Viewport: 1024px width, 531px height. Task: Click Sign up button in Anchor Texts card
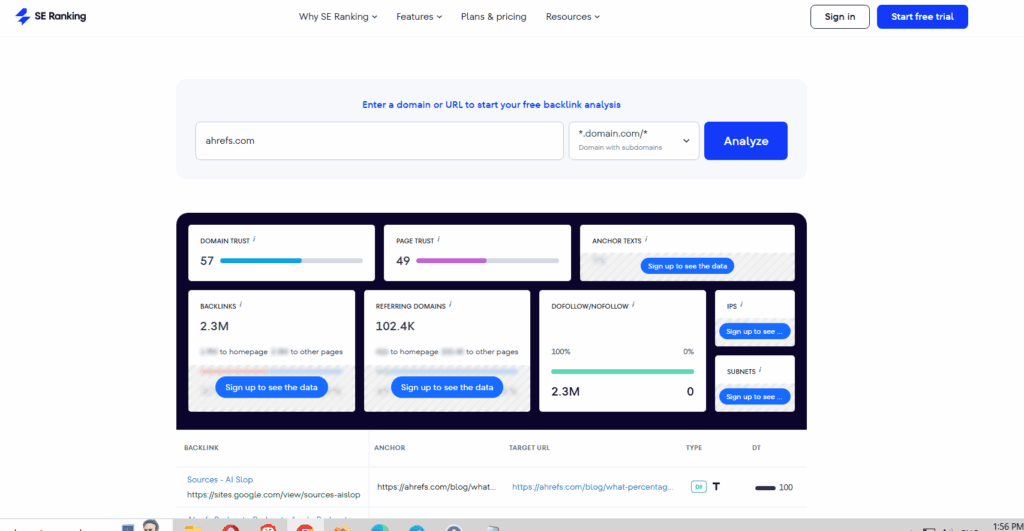pyautogui.click(x=687, y=266)
